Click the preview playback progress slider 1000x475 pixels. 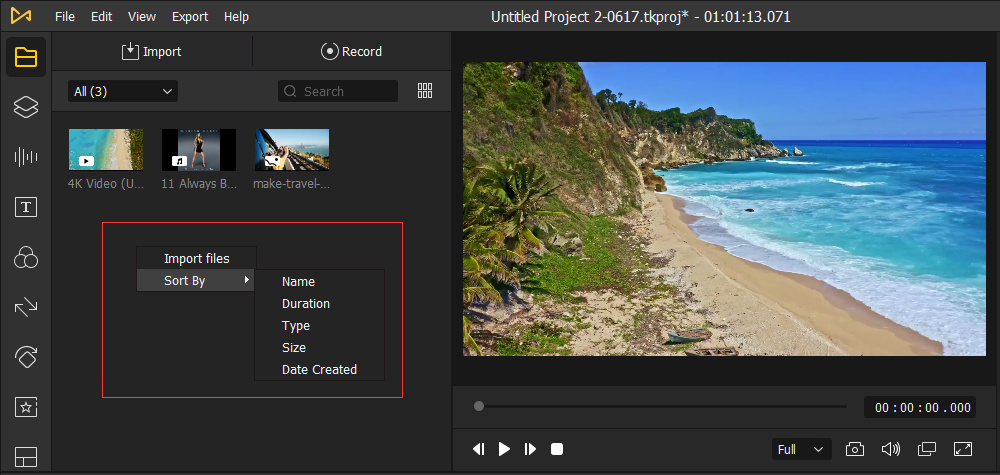[660, 406]
